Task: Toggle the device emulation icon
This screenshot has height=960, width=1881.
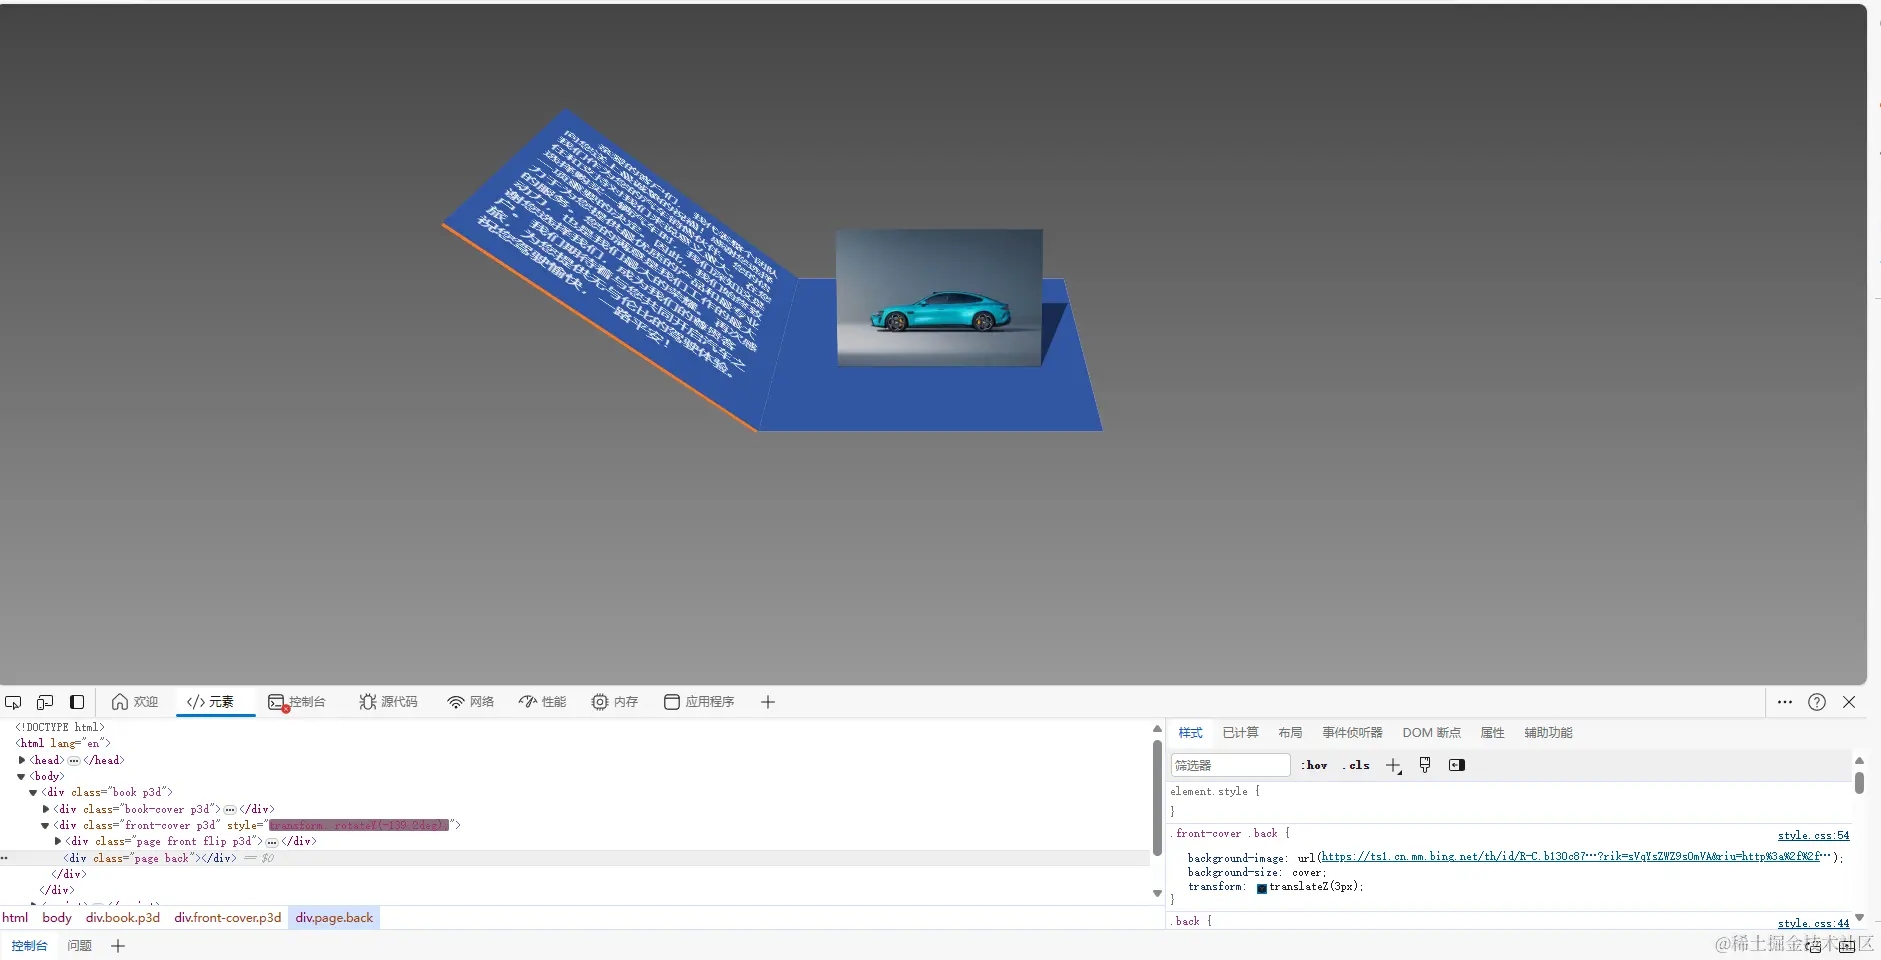Action: 45,702
